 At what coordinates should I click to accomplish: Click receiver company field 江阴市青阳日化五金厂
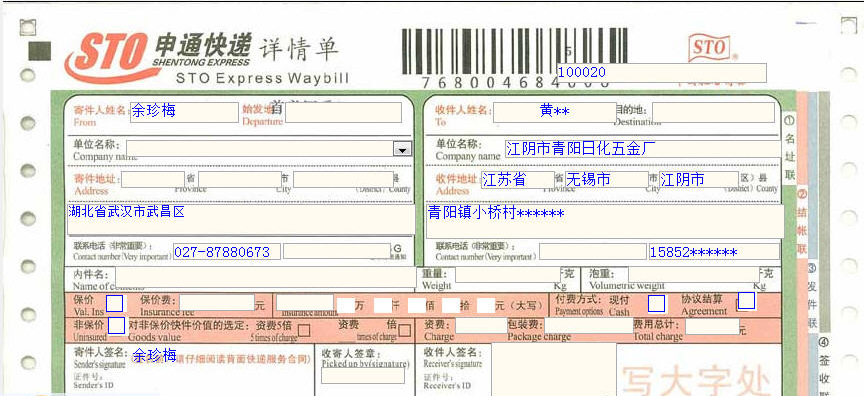point(643,149)
